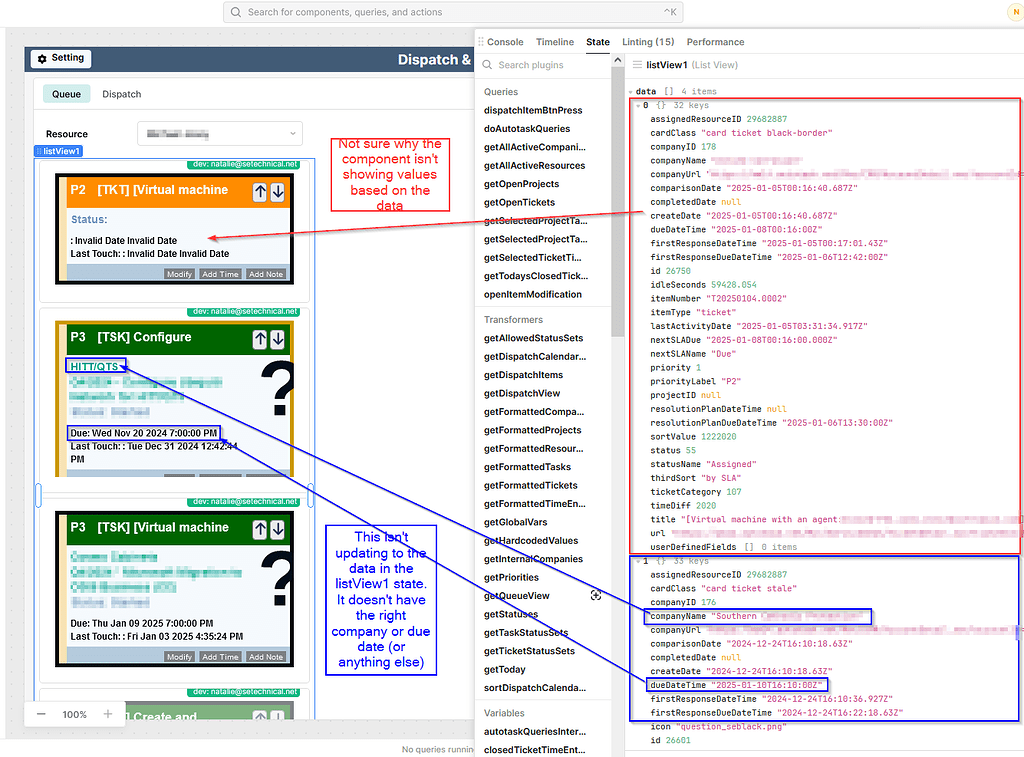Image resolution: width=1024 pixels, height=757 pixels.
Task: Click the search icon in the top component search bar
Action: (234, 12)
